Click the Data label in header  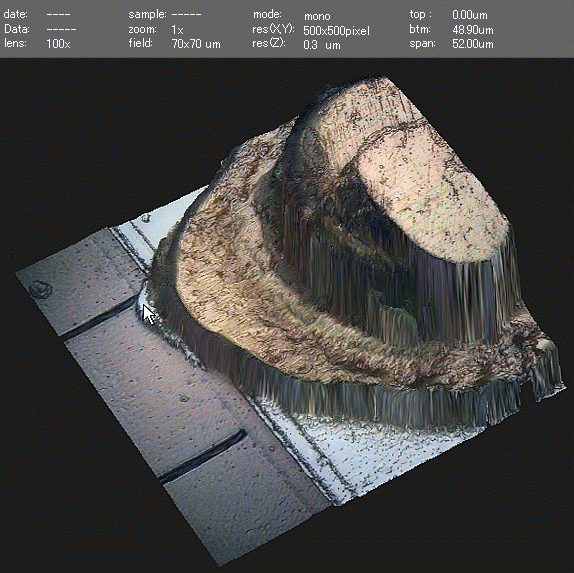pyautogui.click(x=17, y=29)
